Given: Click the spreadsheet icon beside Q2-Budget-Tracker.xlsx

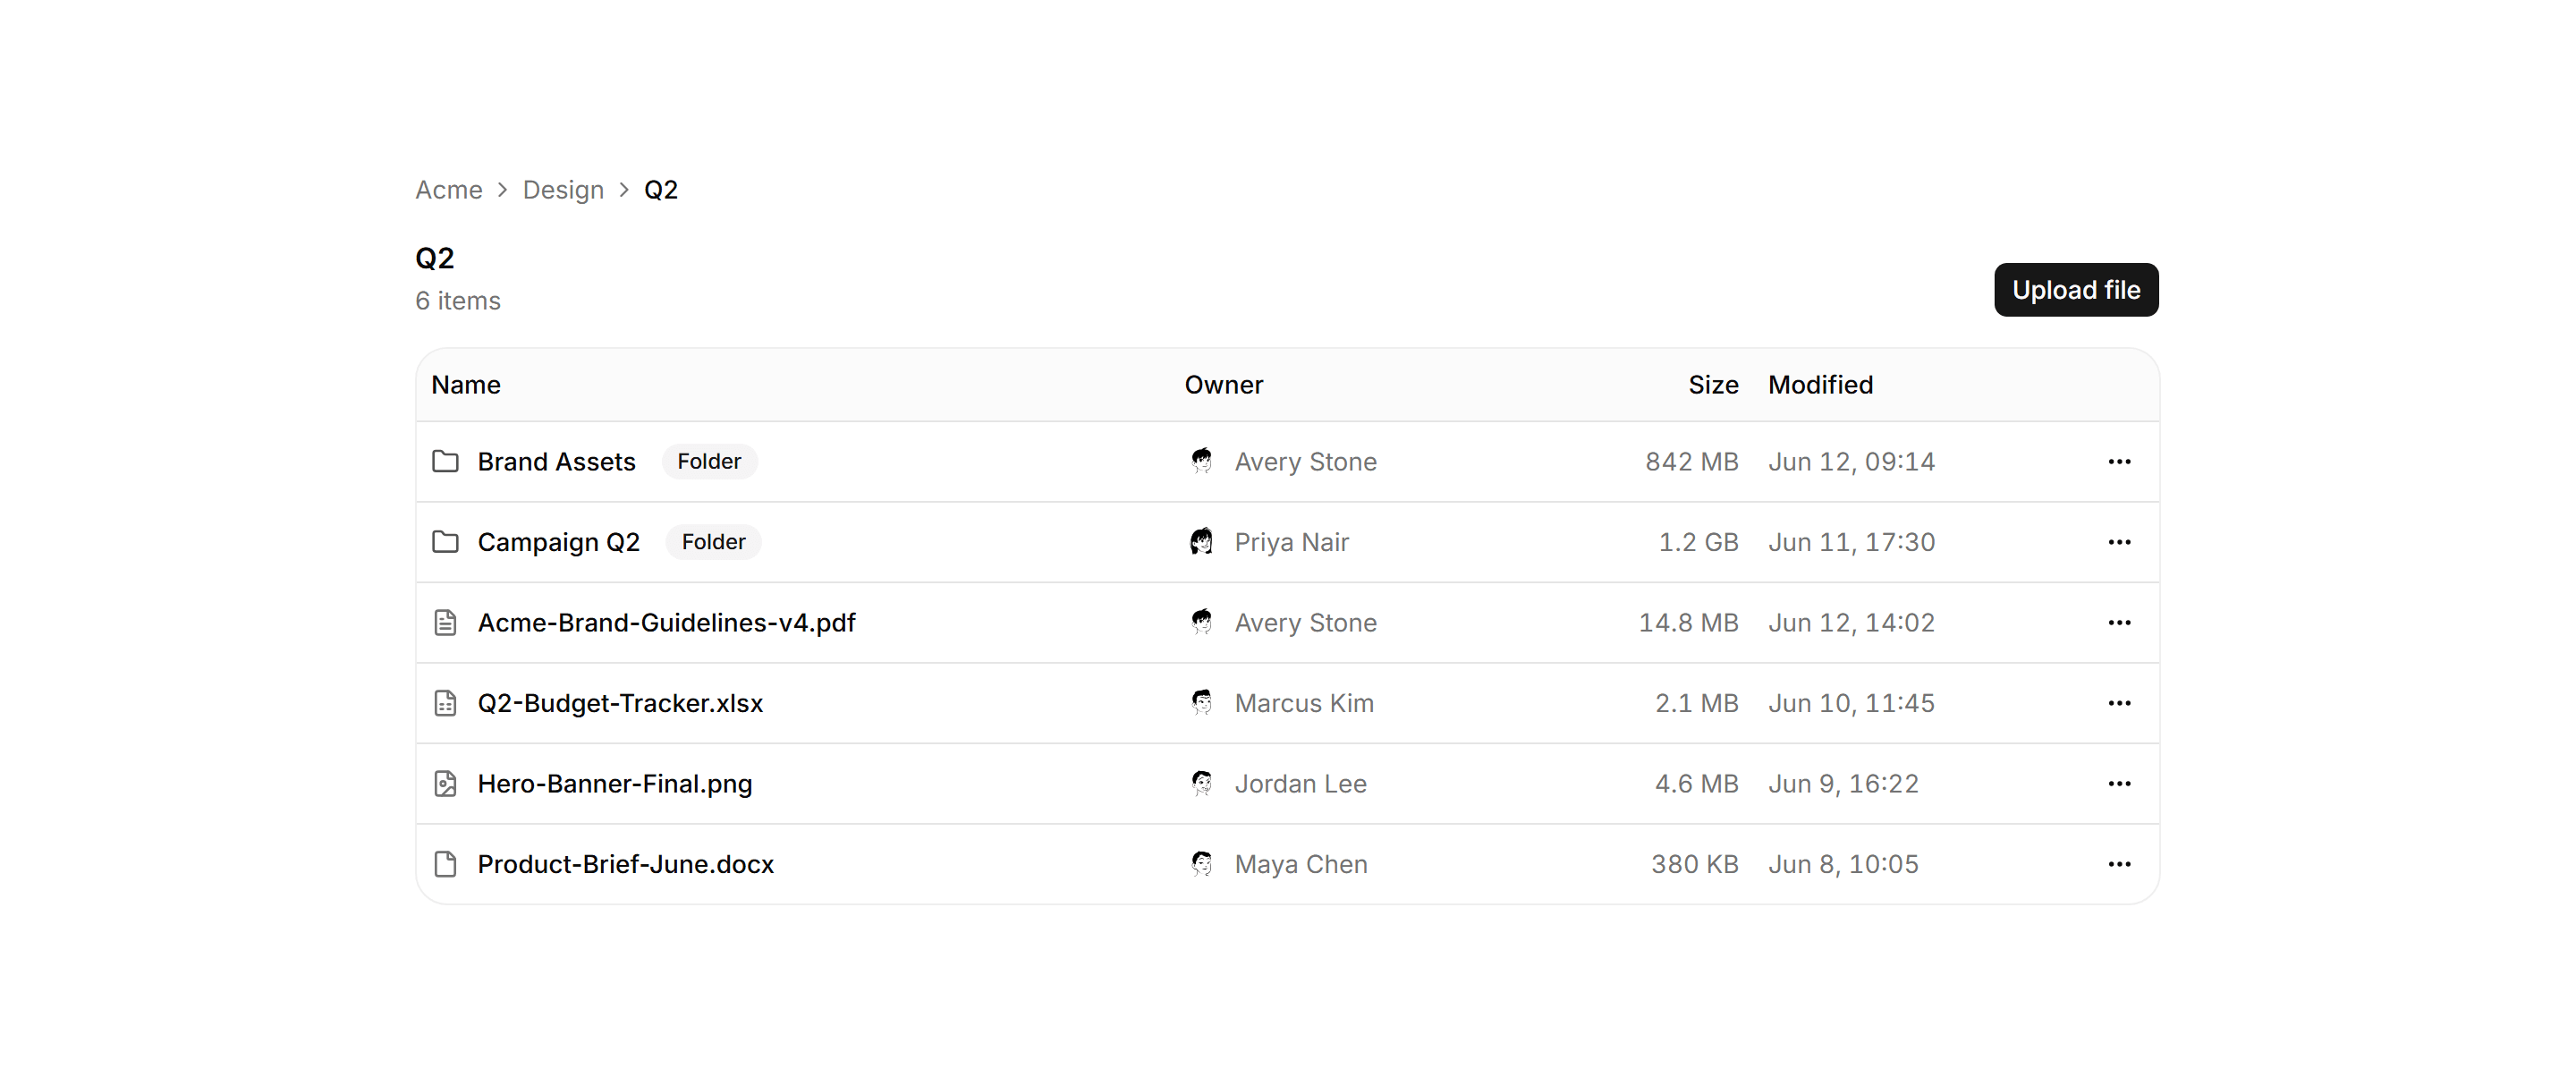Looking at the screenshot, I should [x=445, y=703].
